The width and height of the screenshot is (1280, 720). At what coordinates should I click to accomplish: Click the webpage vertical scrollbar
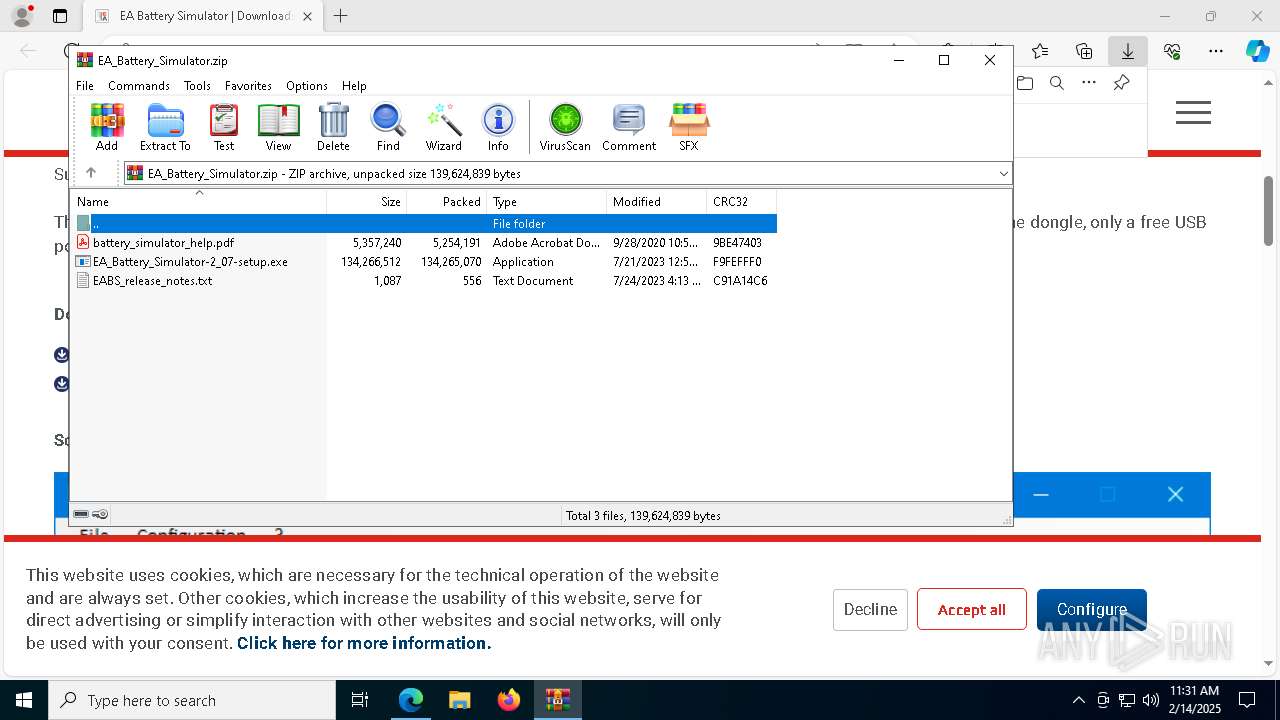point(1269,210)
